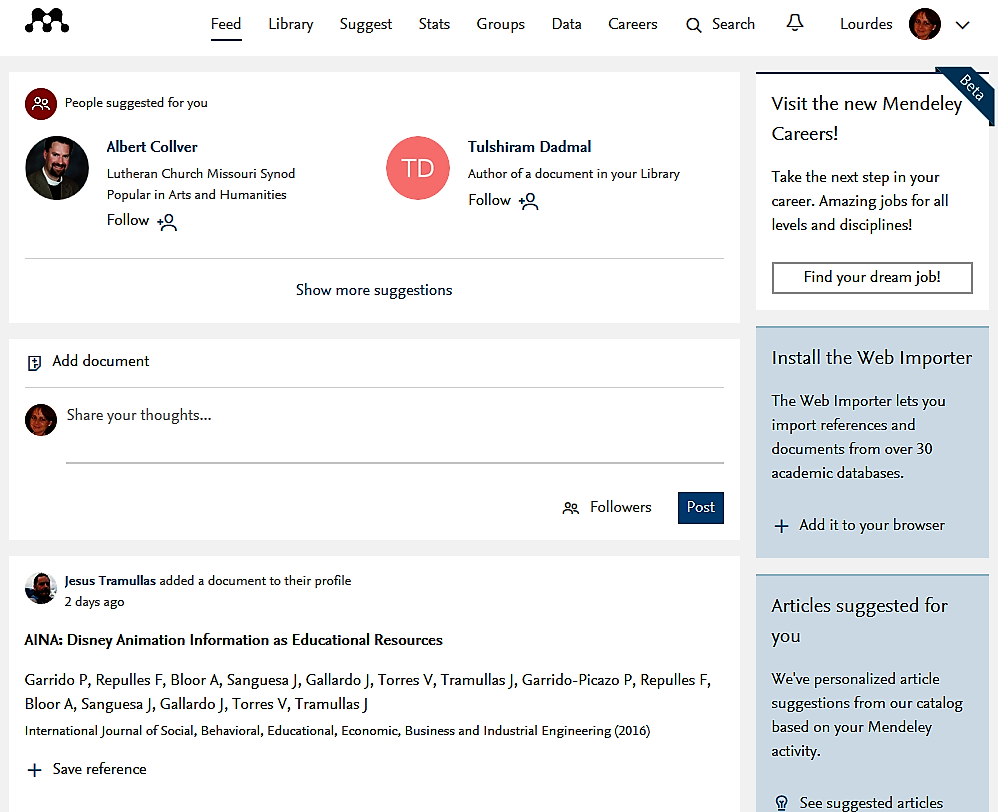The width and height of the screenshot is (998, 812).
Task: Click the Add document icon
Action: tap(34, 363)
